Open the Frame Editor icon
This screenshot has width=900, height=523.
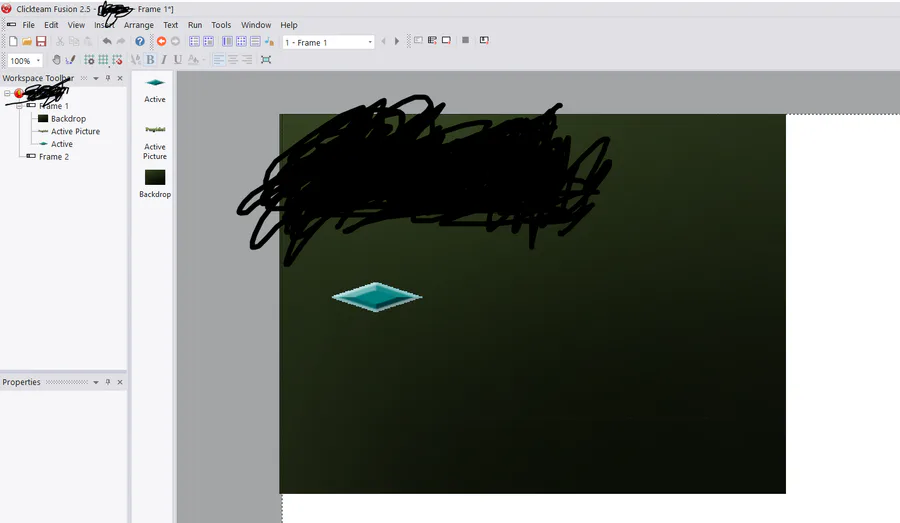(208, 41)
